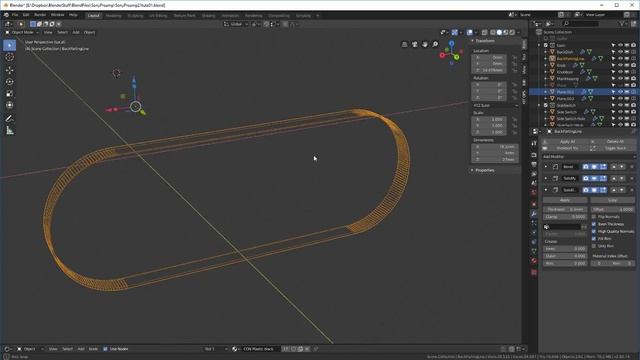Open the Slot 1 material dropdown
Image resolution: width=640 pixels, height=360 pixels.
click(216, 349)
